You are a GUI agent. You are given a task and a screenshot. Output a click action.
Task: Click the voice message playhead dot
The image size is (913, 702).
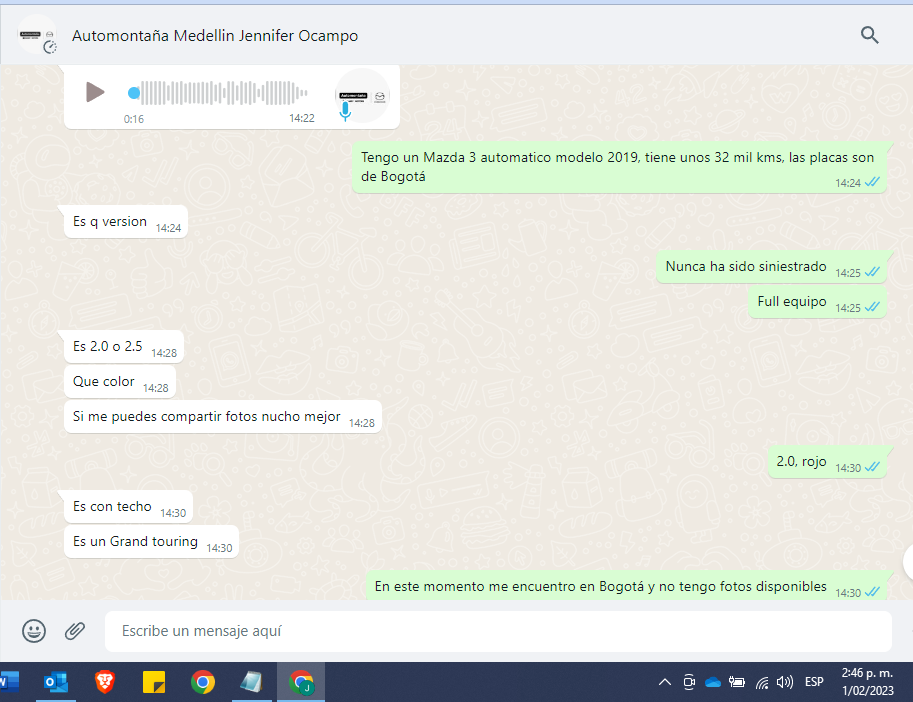(x=134, y=93)
